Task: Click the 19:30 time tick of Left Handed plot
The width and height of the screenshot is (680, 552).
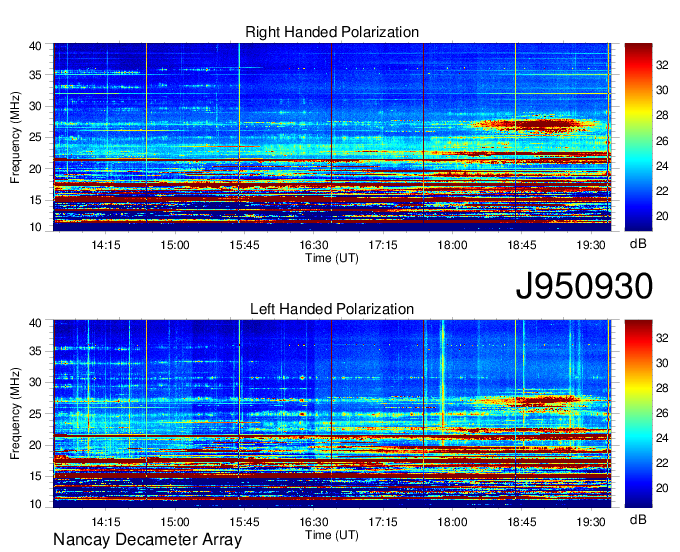Action: coord(591,521)
